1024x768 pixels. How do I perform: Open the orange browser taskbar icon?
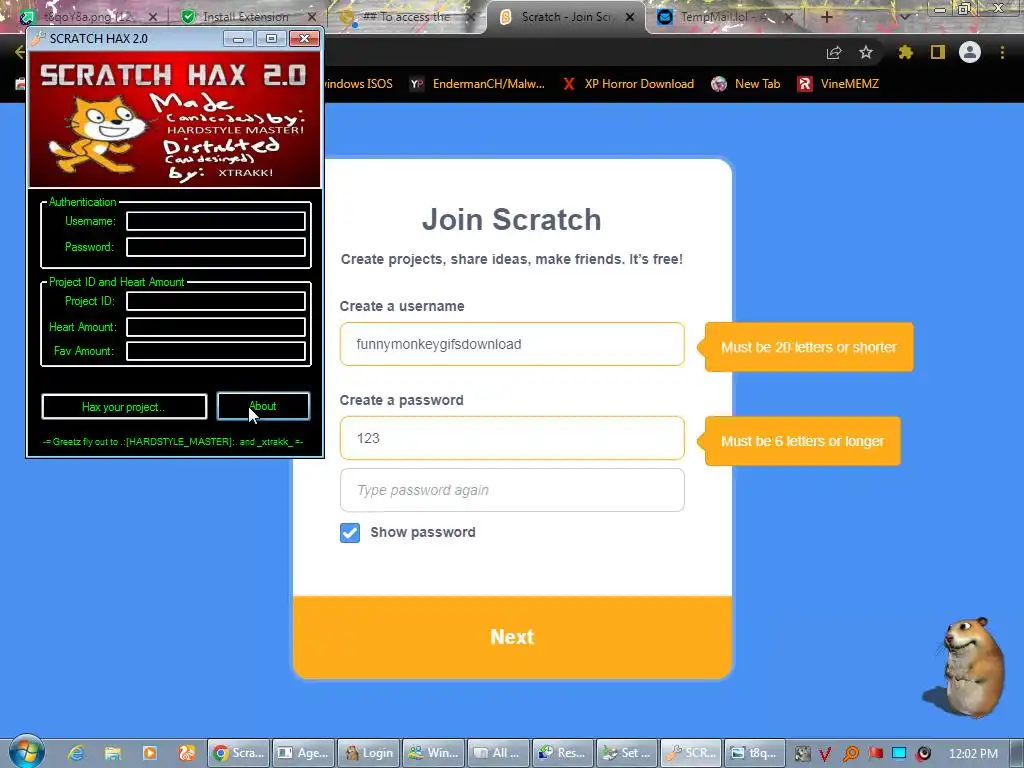click(187, 753)
